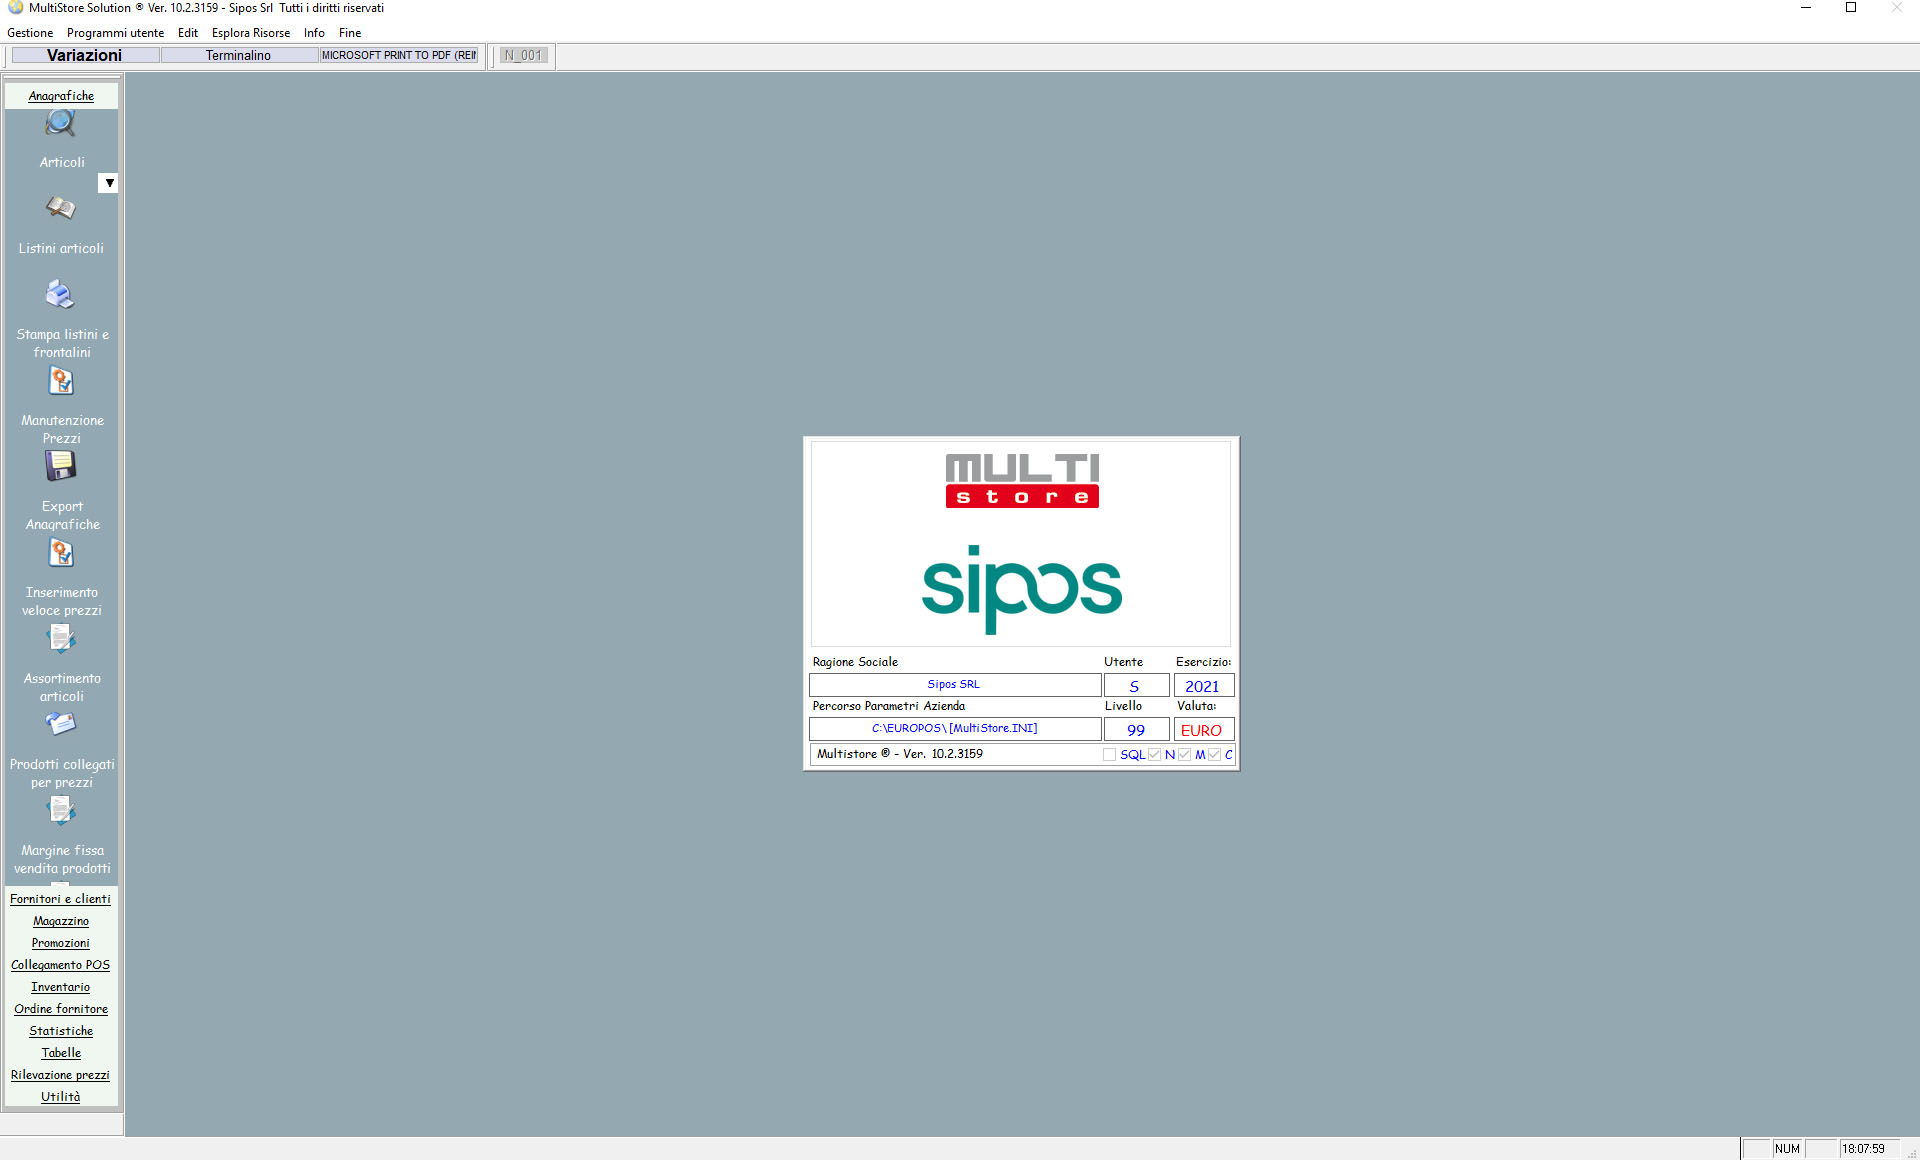Open the Ordine fornitore section
Image resolution: width=1920 pixels, height=1160 pixels.
coord(61,1009)
